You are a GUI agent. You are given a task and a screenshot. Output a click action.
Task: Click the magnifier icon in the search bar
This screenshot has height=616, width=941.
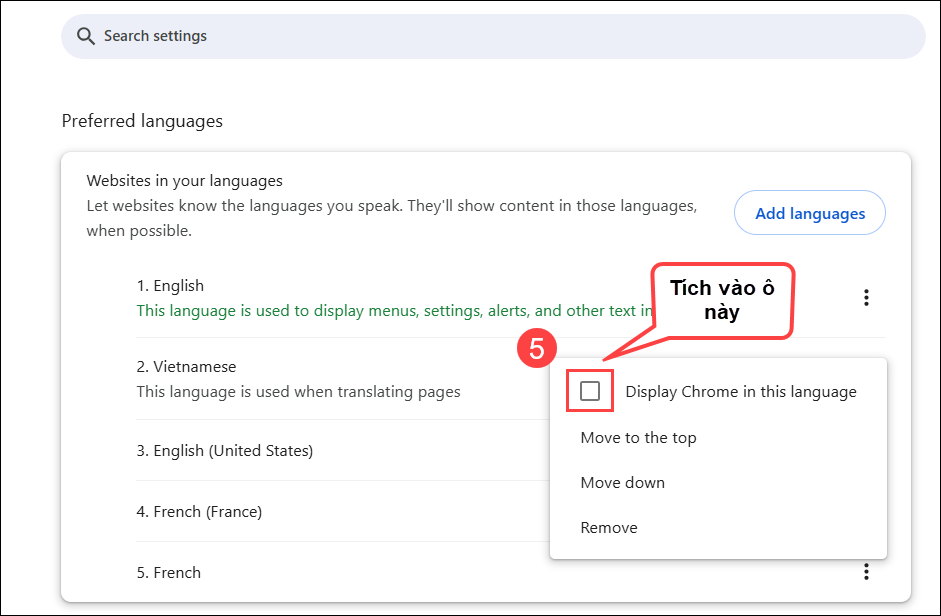(85, 37)
